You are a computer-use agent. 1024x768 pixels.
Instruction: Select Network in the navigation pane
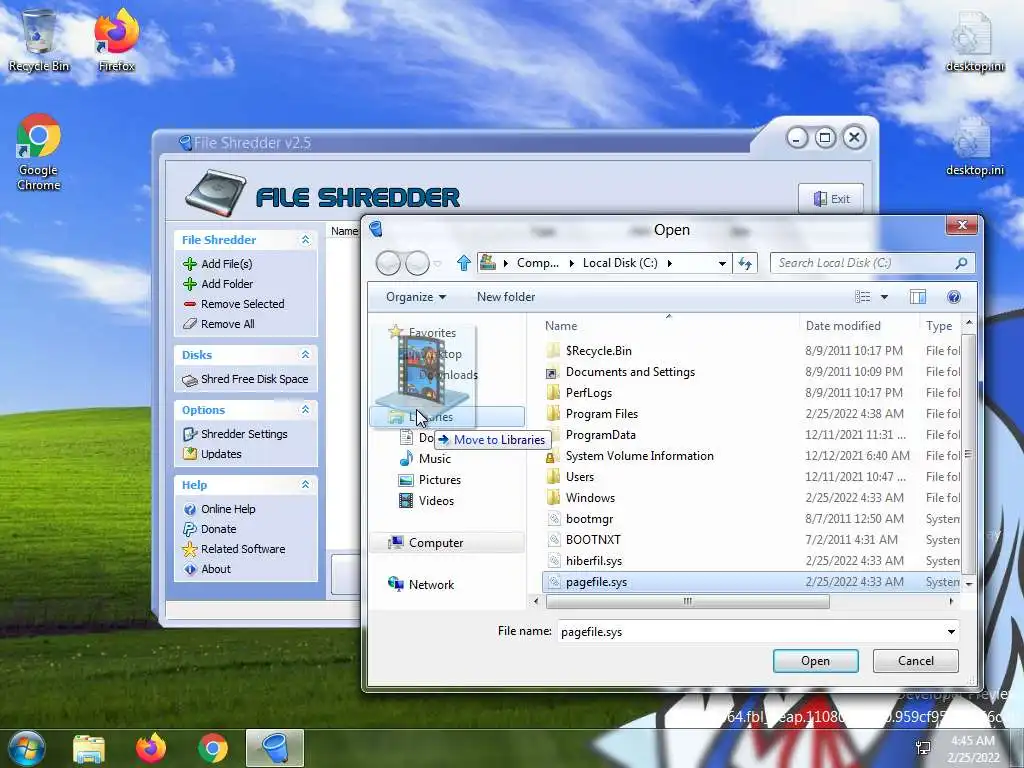click(421, 584)
